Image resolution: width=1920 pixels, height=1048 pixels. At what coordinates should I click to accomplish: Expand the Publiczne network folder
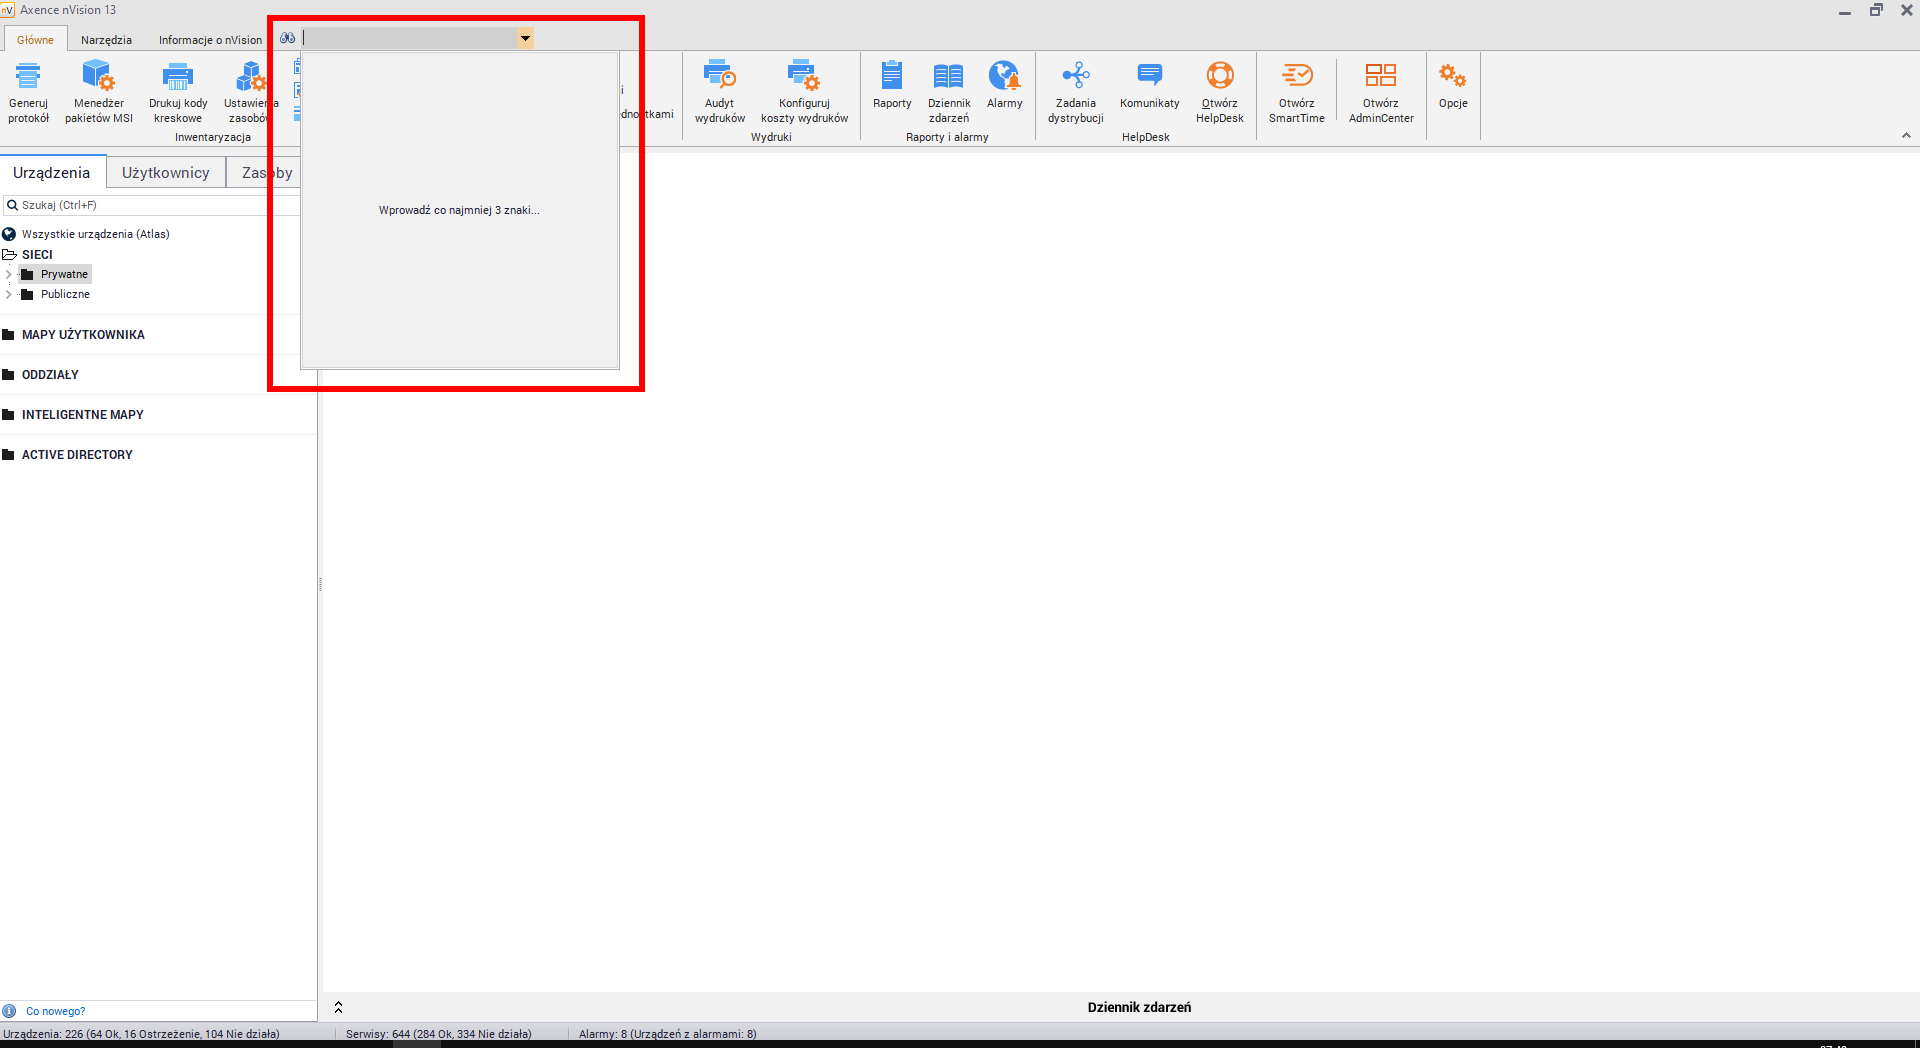[x=9, y=294]
